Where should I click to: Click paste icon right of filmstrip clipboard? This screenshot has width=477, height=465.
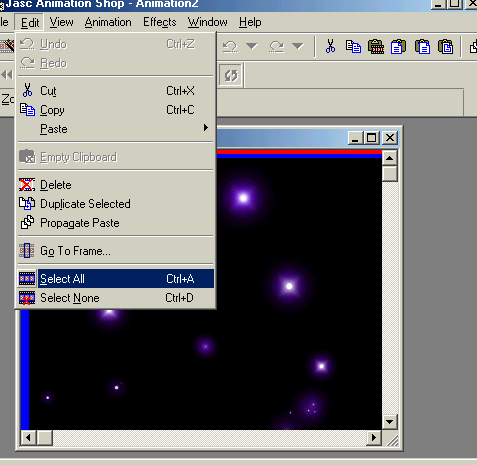[x=399, y=47]
